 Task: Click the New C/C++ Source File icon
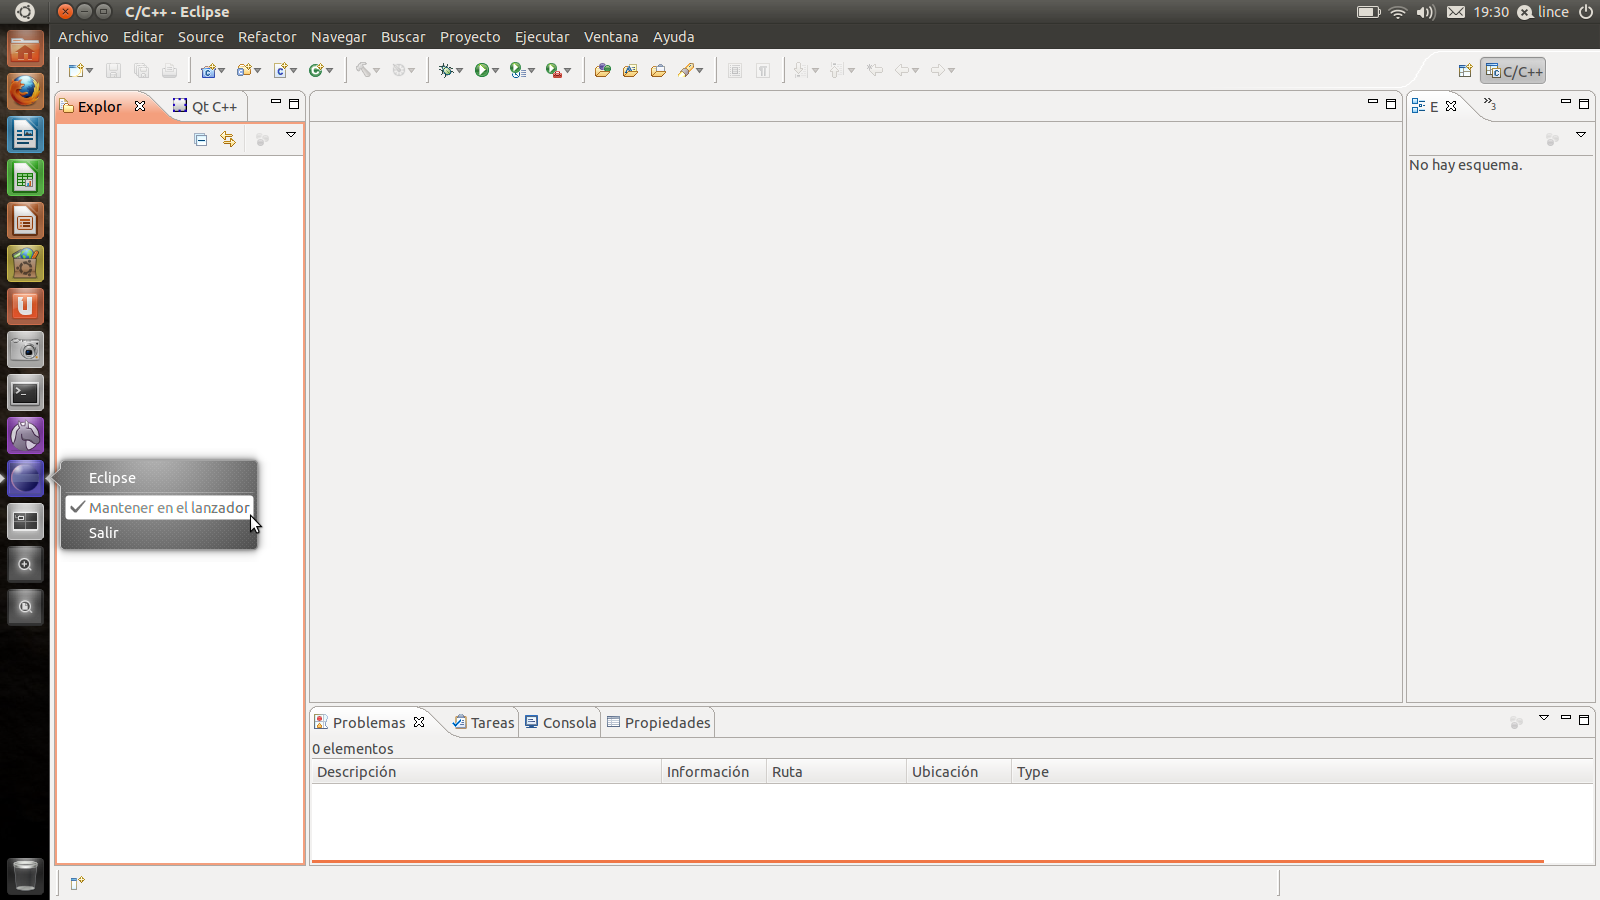281,70
